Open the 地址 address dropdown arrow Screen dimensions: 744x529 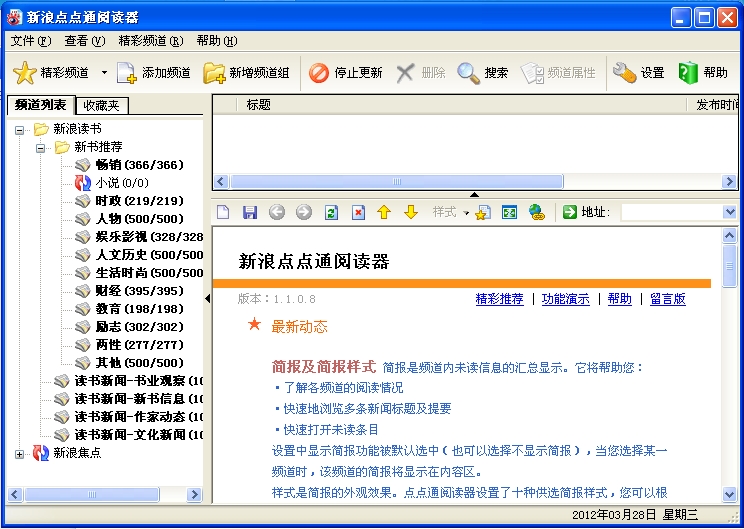coord(730,212)
